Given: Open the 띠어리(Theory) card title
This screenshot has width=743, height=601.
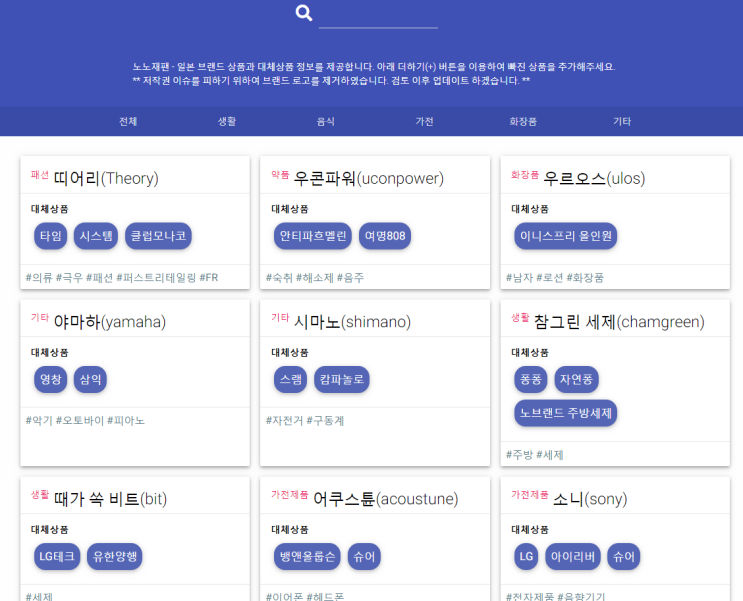Looking at the screenshot, I should [x=106, y=178].
